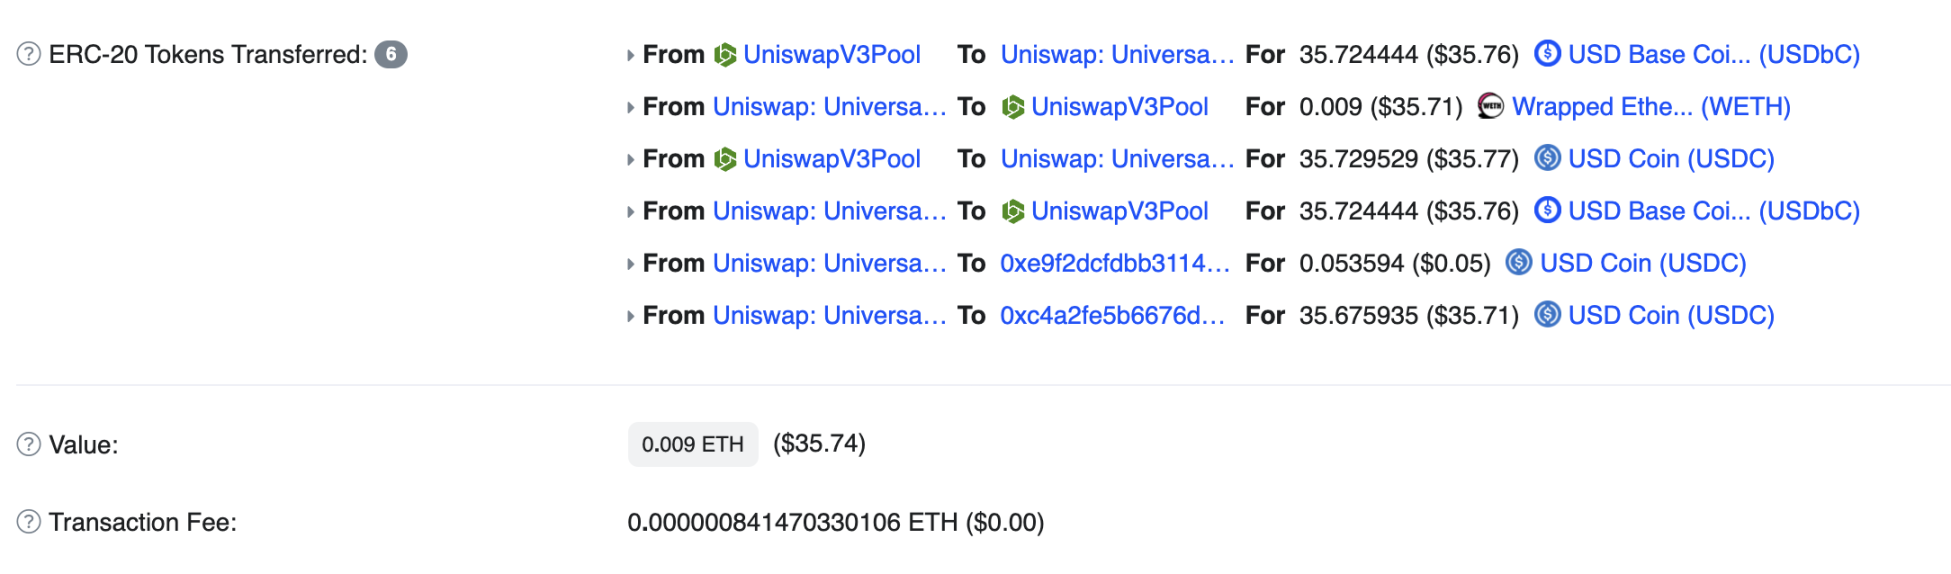
Task: Click the USDbC token icon in first row
Action: [x=1547, y=53]
